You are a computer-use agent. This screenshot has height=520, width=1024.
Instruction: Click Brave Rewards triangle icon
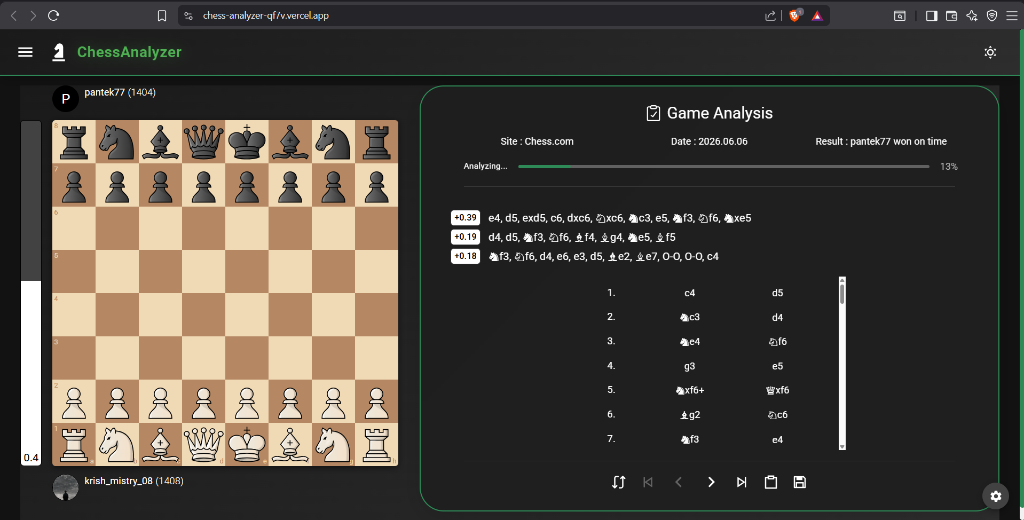(817, 16)
